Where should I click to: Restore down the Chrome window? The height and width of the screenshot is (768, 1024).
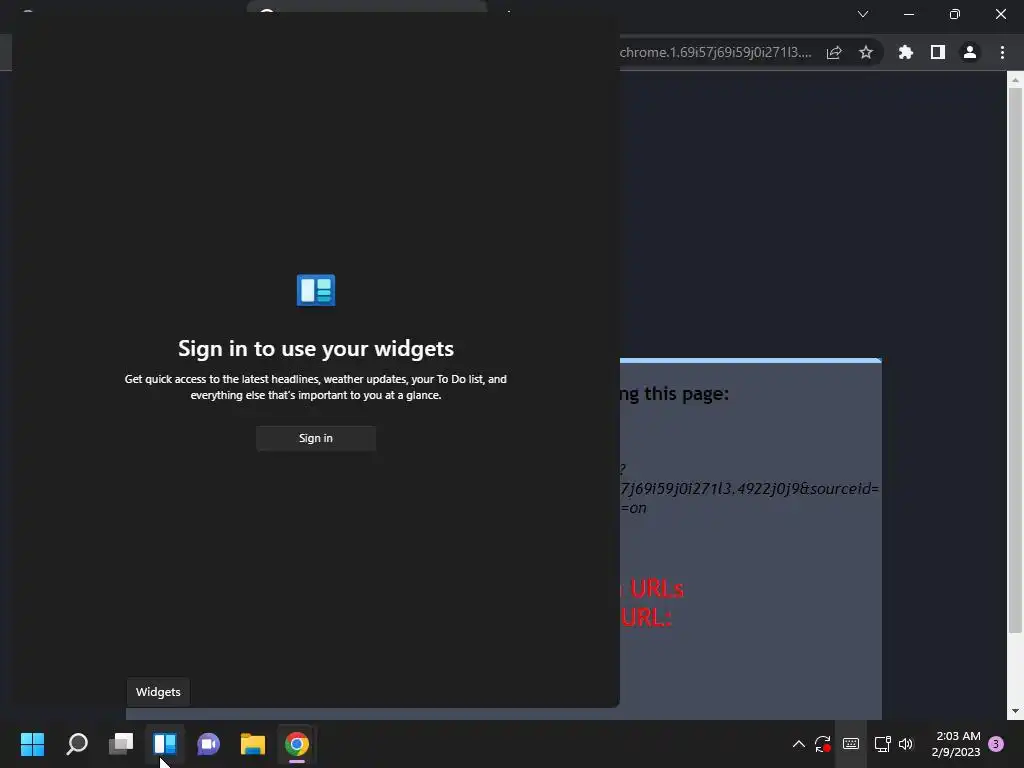tap(955, 14)
